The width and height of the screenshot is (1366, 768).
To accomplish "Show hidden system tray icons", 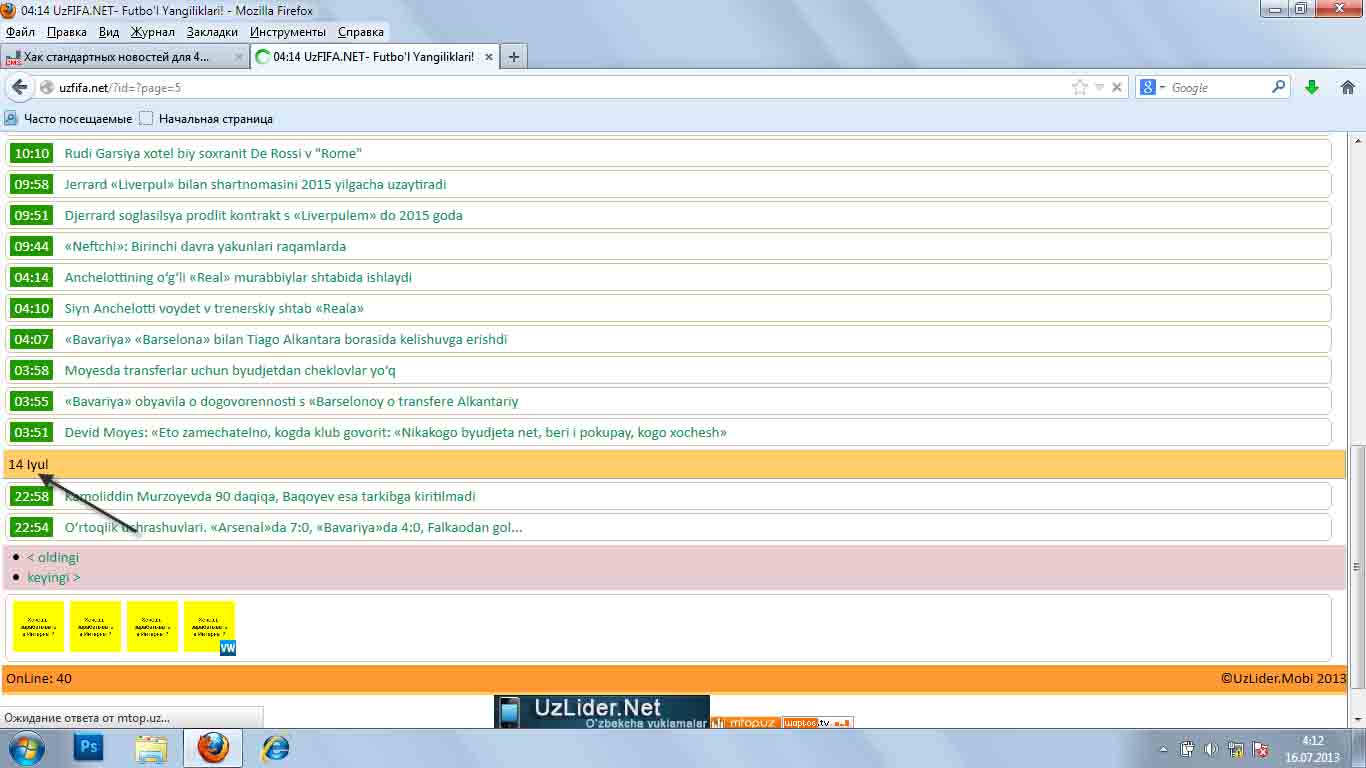I will (x=1163, y=749).
